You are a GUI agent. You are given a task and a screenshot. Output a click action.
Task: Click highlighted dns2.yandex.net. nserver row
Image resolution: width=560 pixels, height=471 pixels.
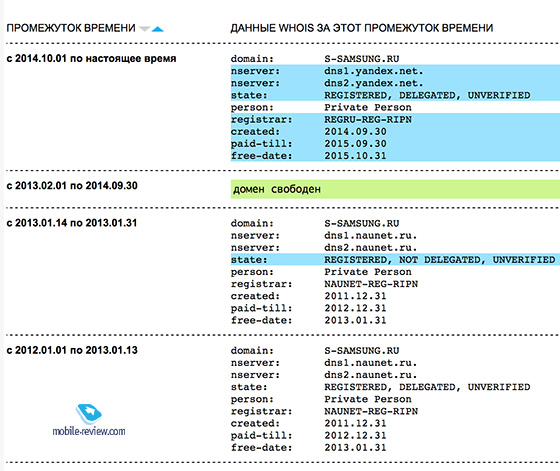click(x=395, y=83)
